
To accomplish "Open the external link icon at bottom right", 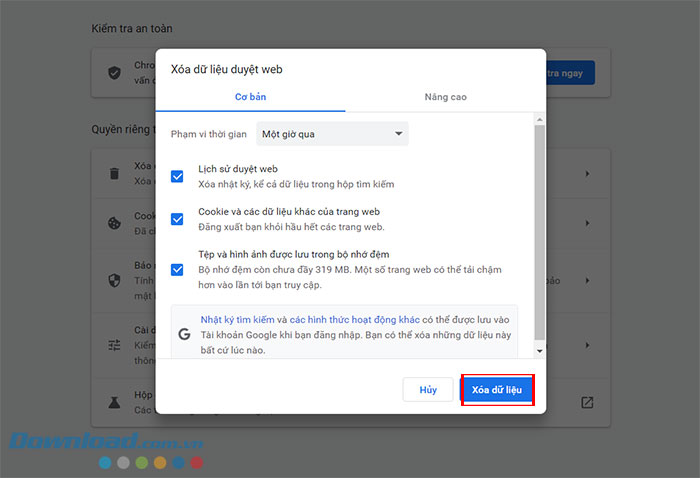I will tap(587, 402).
